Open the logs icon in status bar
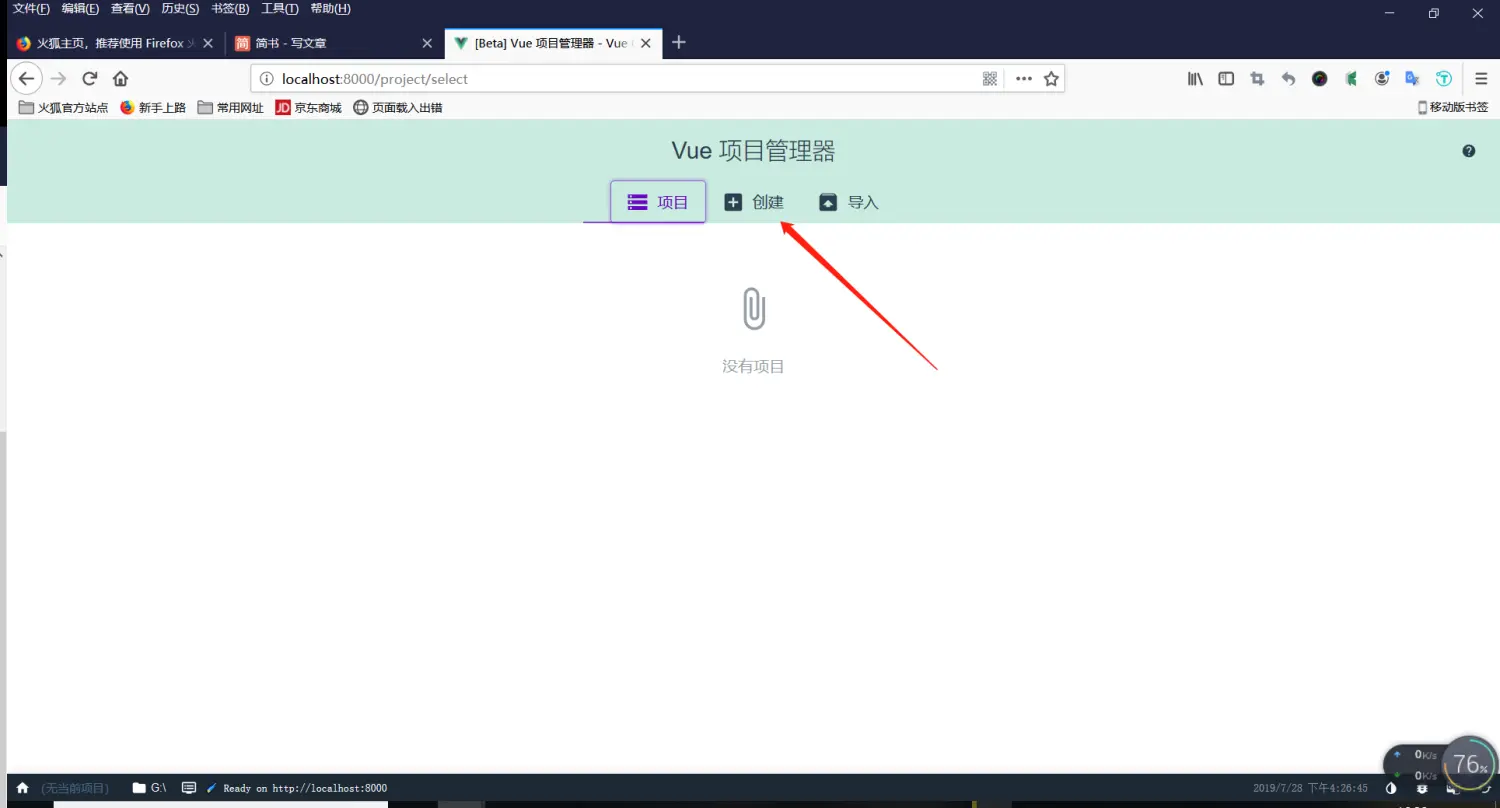 click(x=189, y=788)
